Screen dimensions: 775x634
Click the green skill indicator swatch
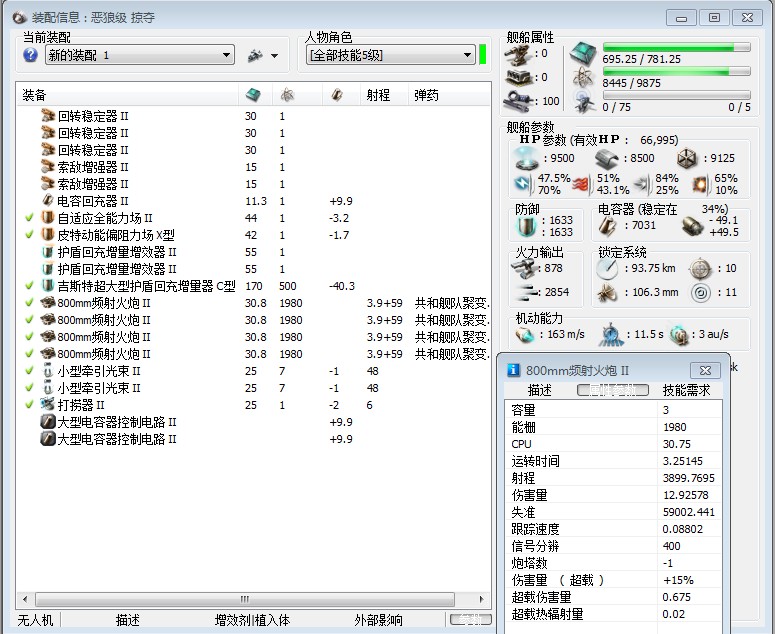[x=483, y=54]
